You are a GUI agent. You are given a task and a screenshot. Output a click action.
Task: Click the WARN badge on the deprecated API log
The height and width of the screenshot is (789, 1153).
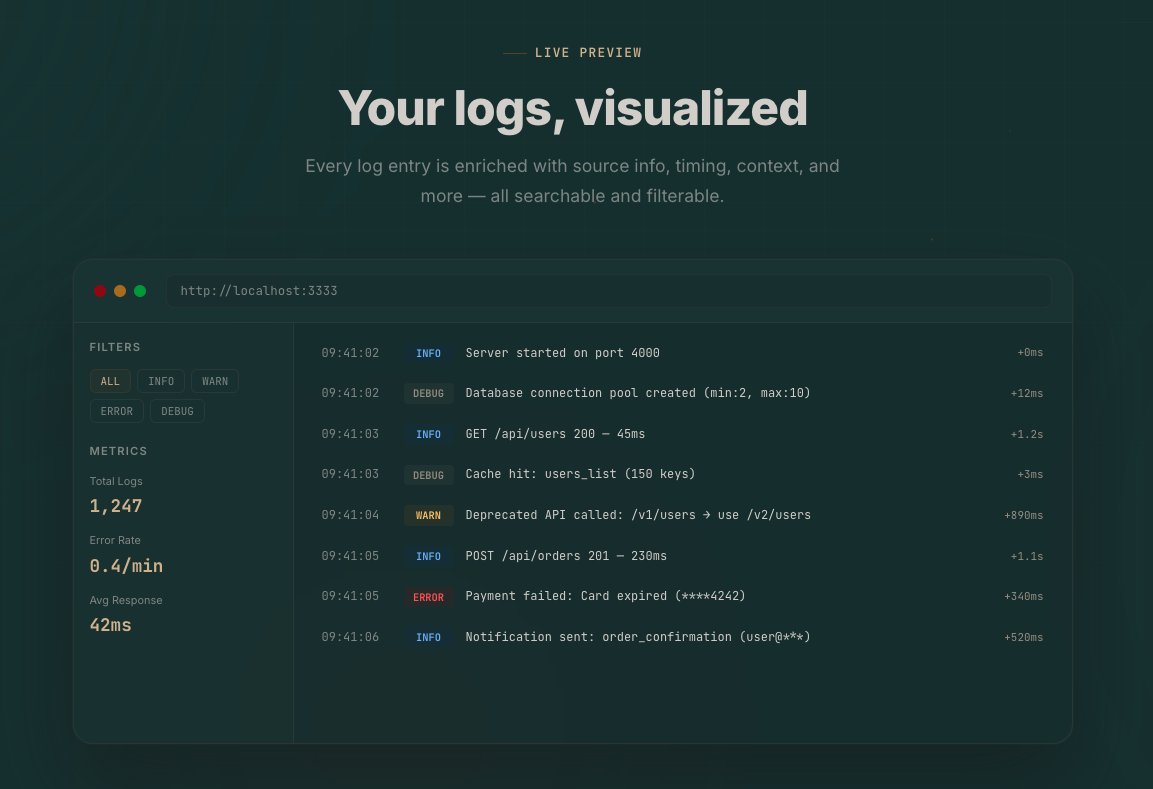click(428, 515)
